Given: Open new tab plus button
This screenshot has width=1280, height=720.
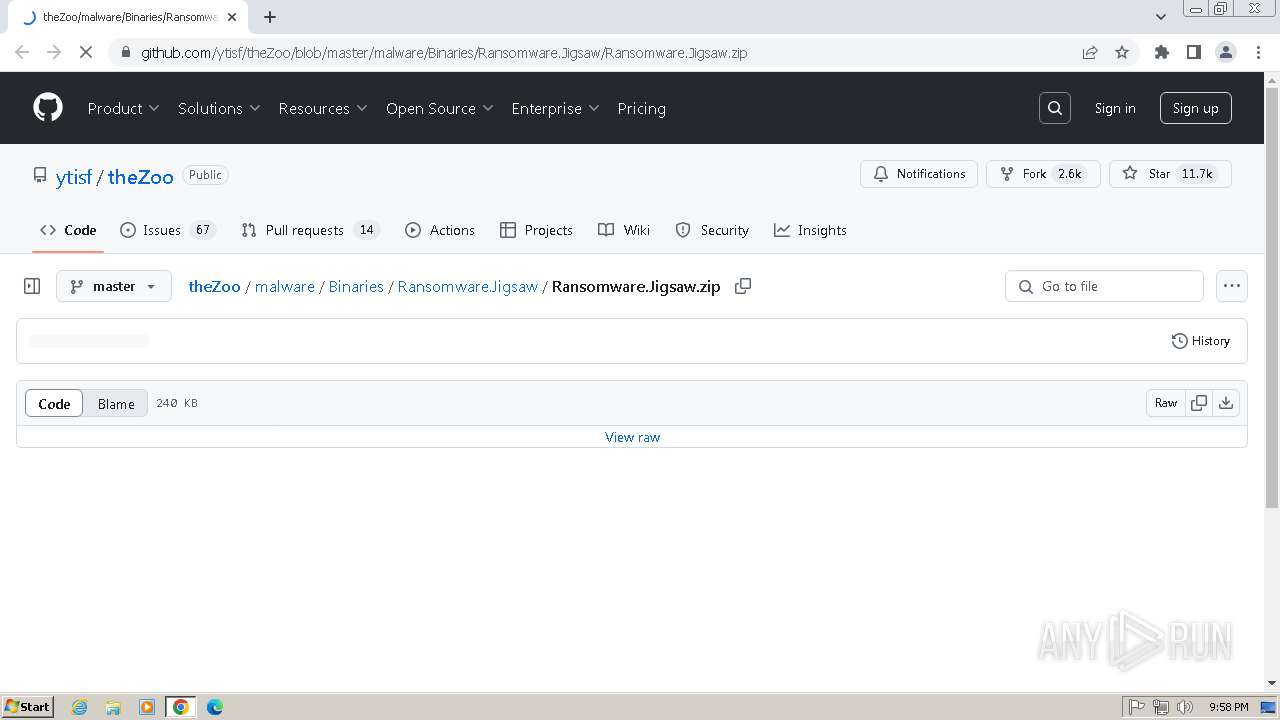Looking at the screenshot, I should click(270, 17).
